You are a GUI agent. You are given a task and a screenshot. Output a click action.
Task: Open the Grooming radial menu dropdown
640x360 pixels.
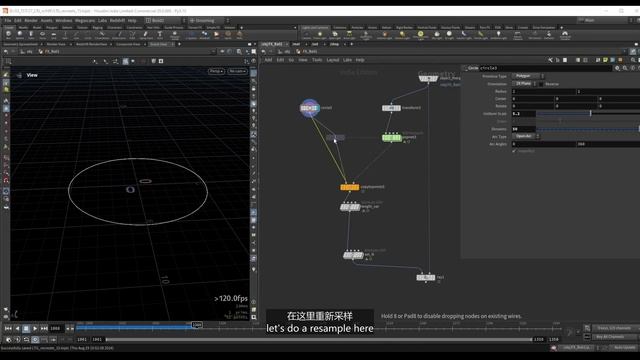tap(209, 20)
